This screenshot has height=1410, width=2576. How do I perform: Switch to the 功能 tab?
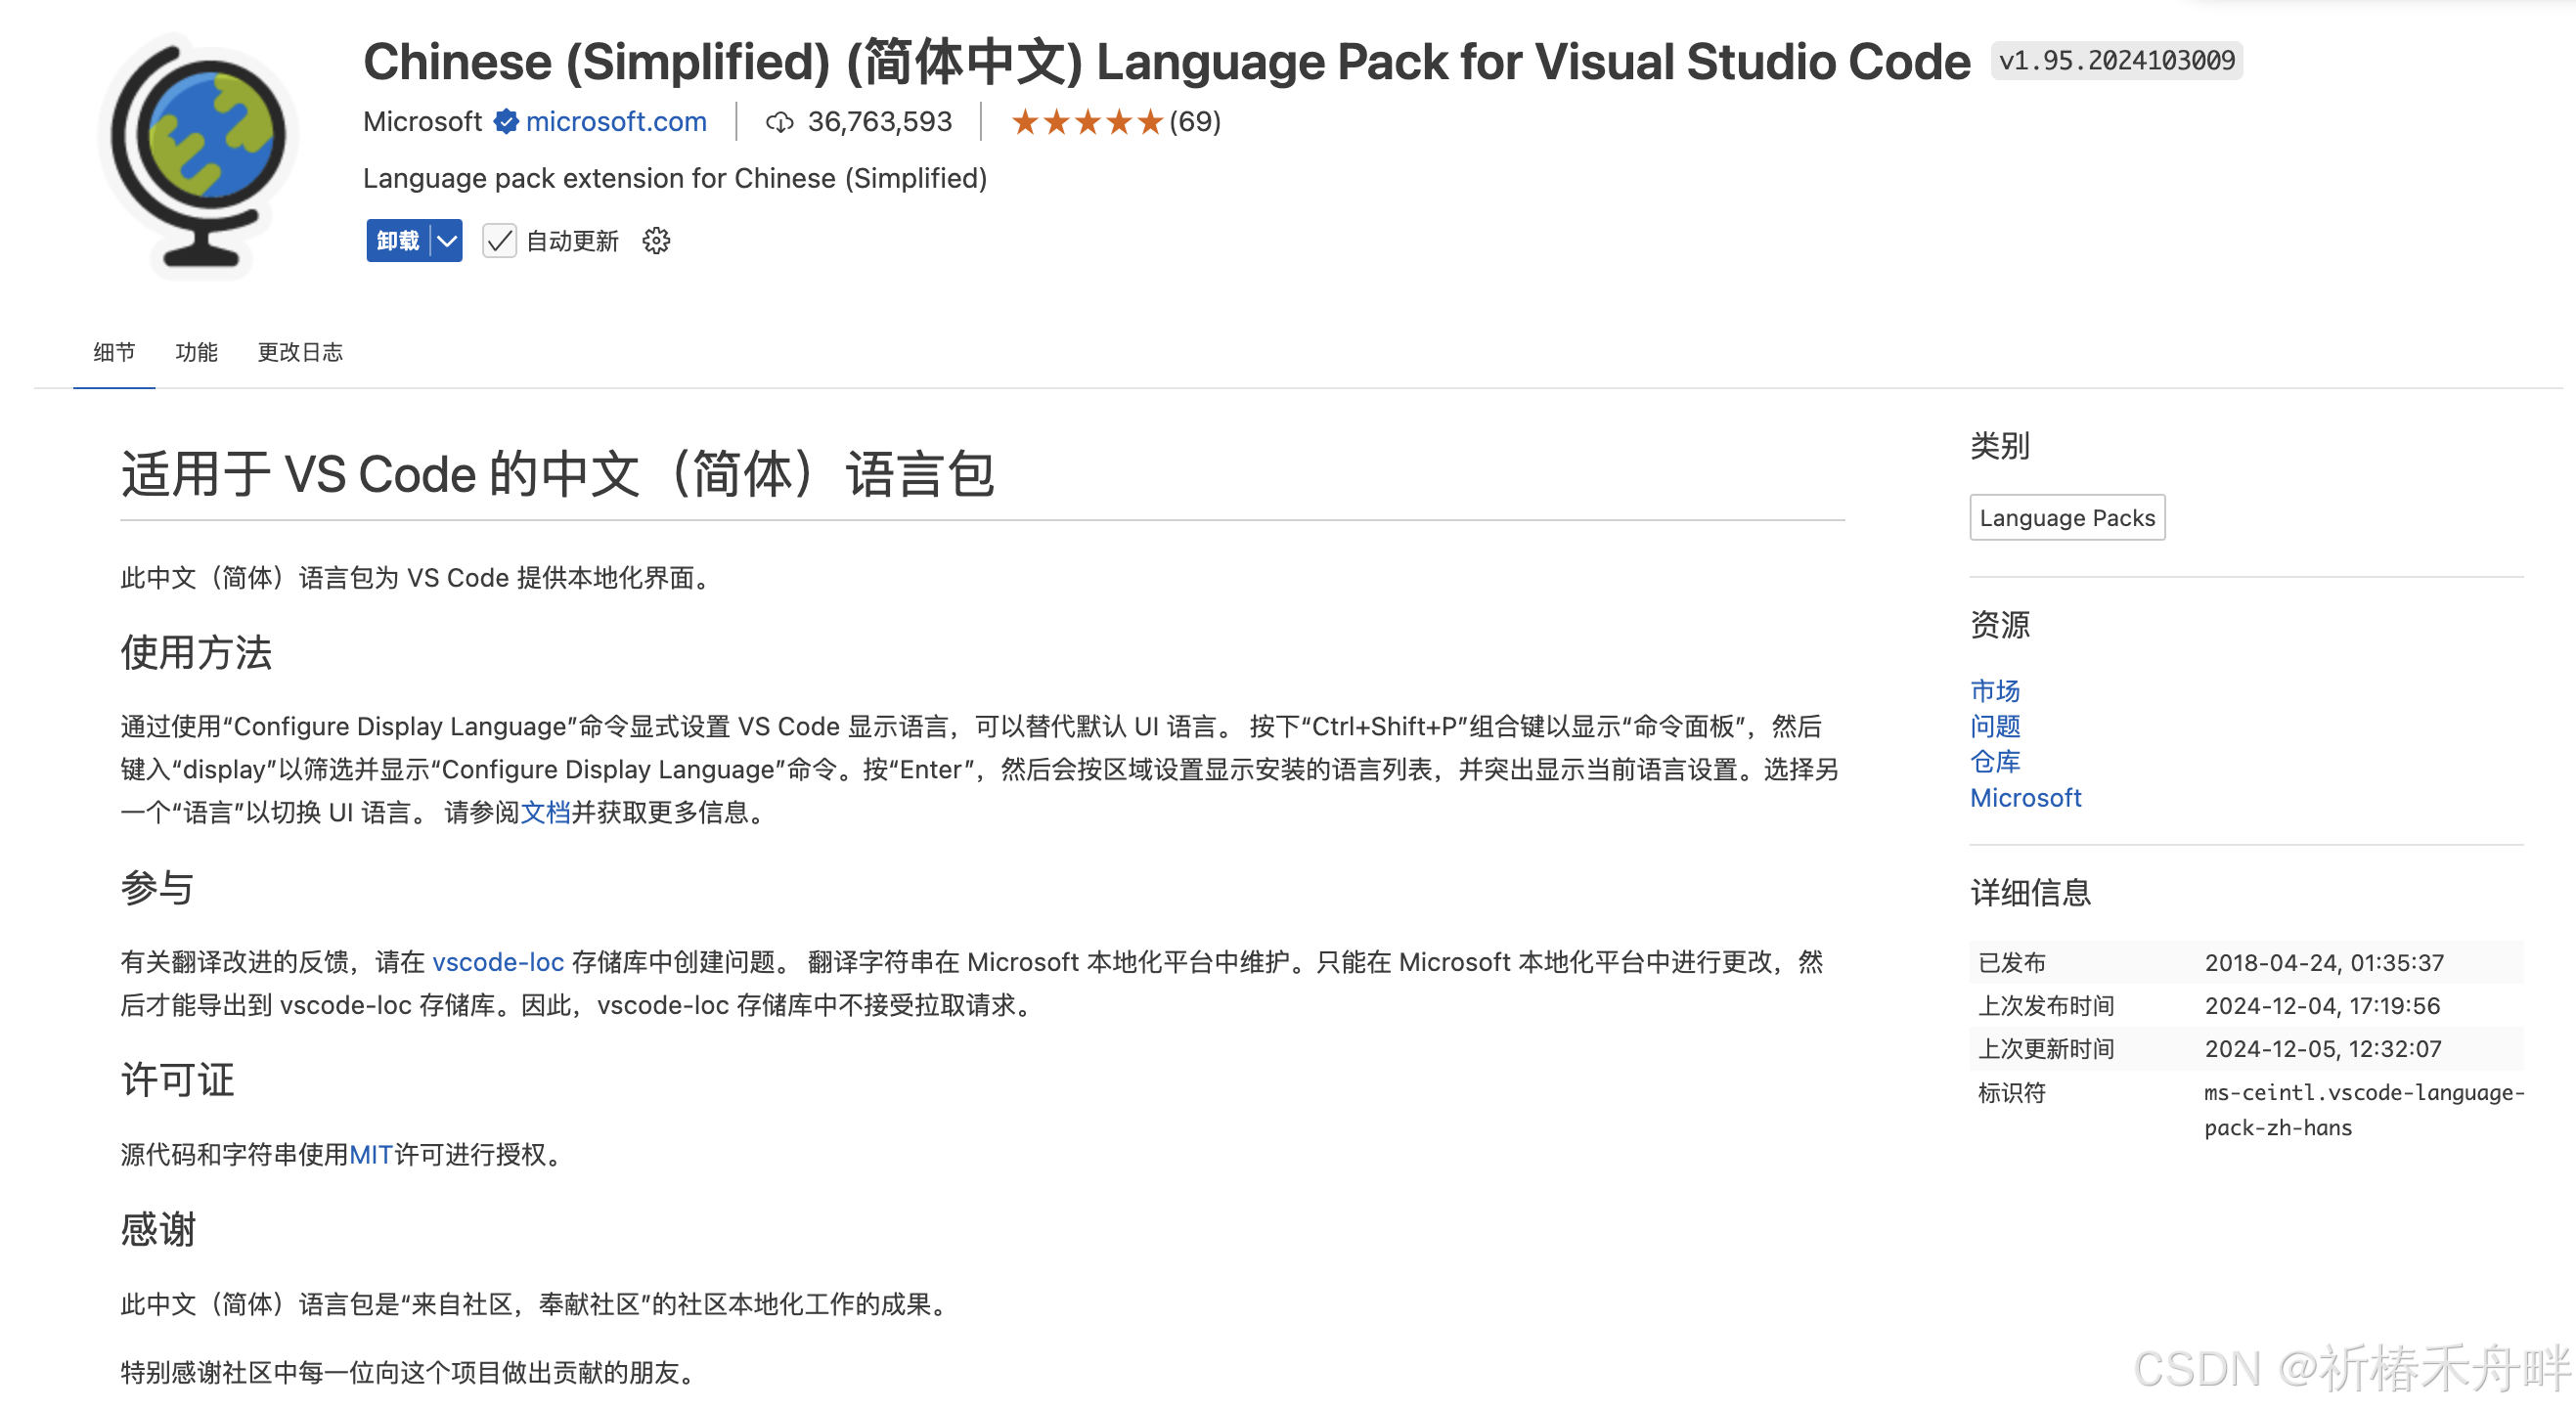coord(196,352)
